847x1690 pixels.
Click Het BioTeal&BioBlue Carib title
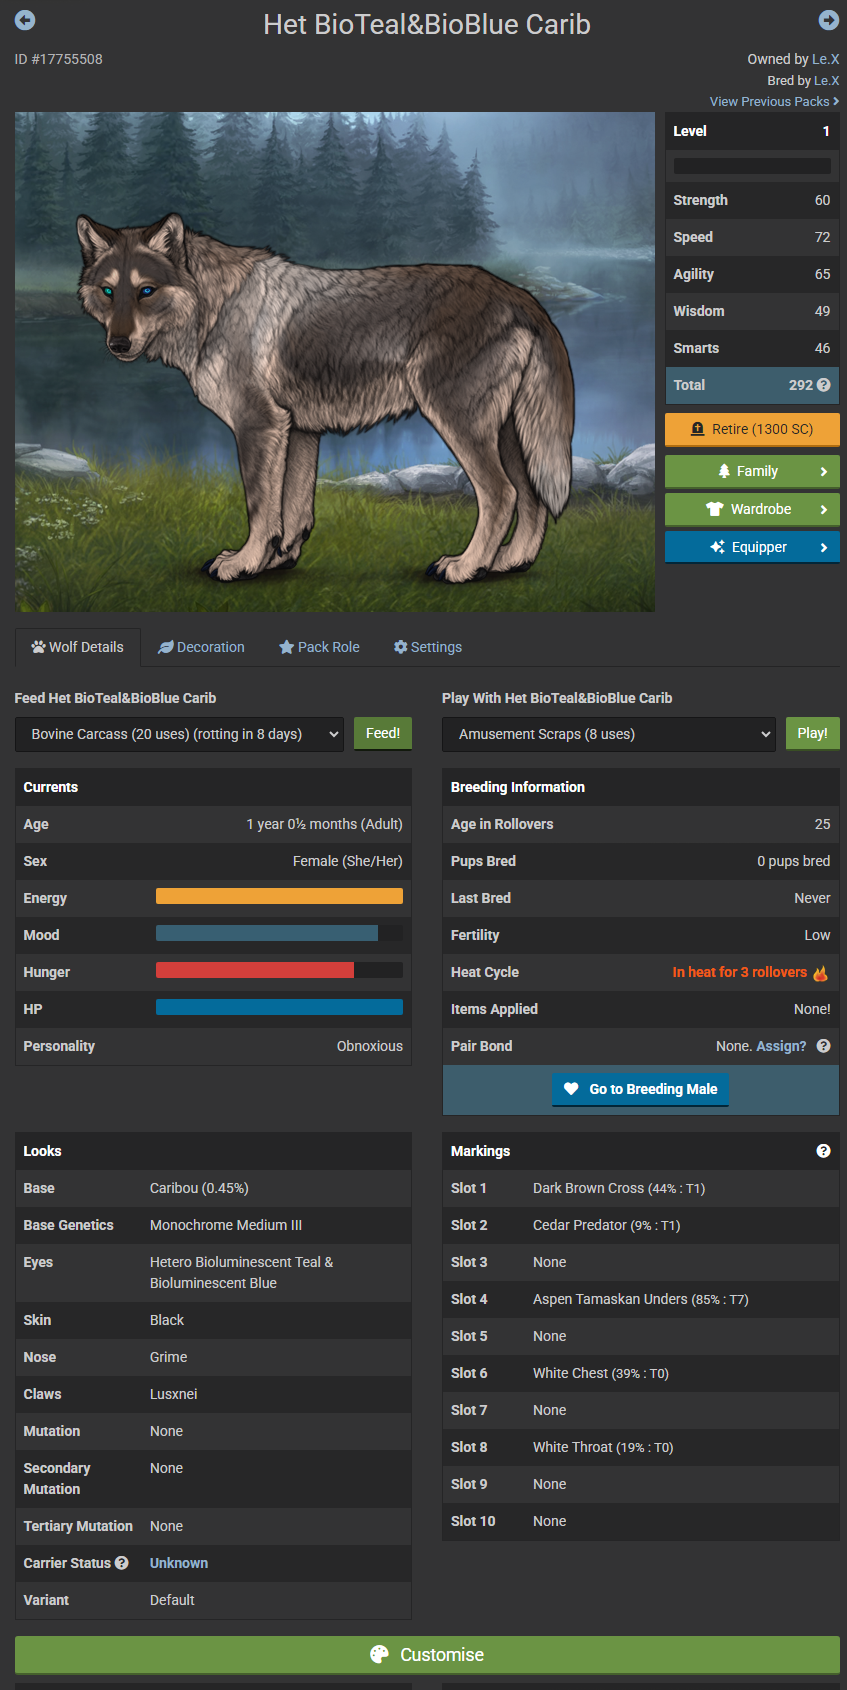(x=427, y=24)
